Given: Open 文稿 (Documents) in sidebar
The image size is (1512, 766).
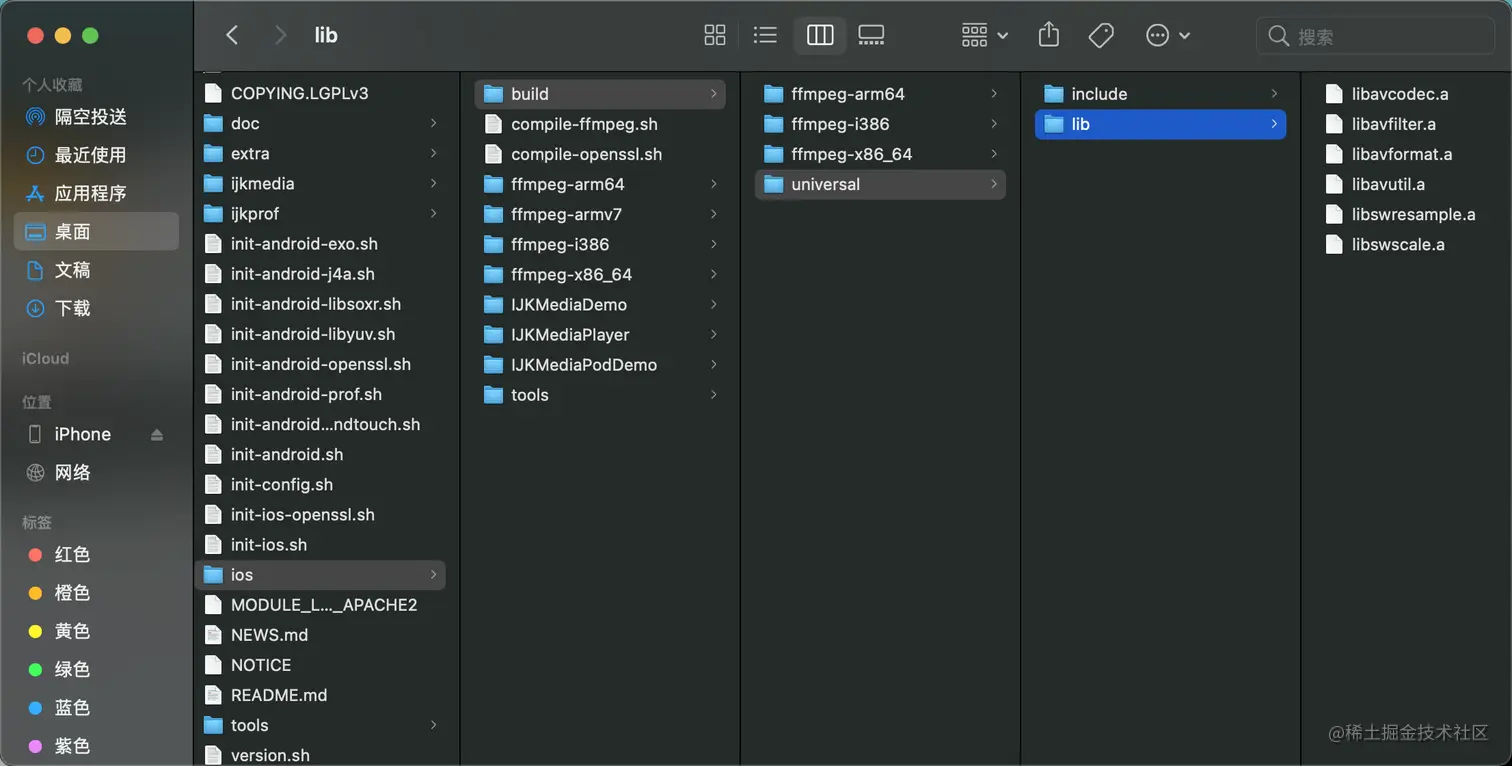Looking at the screenshot, I should pos(96,270).
